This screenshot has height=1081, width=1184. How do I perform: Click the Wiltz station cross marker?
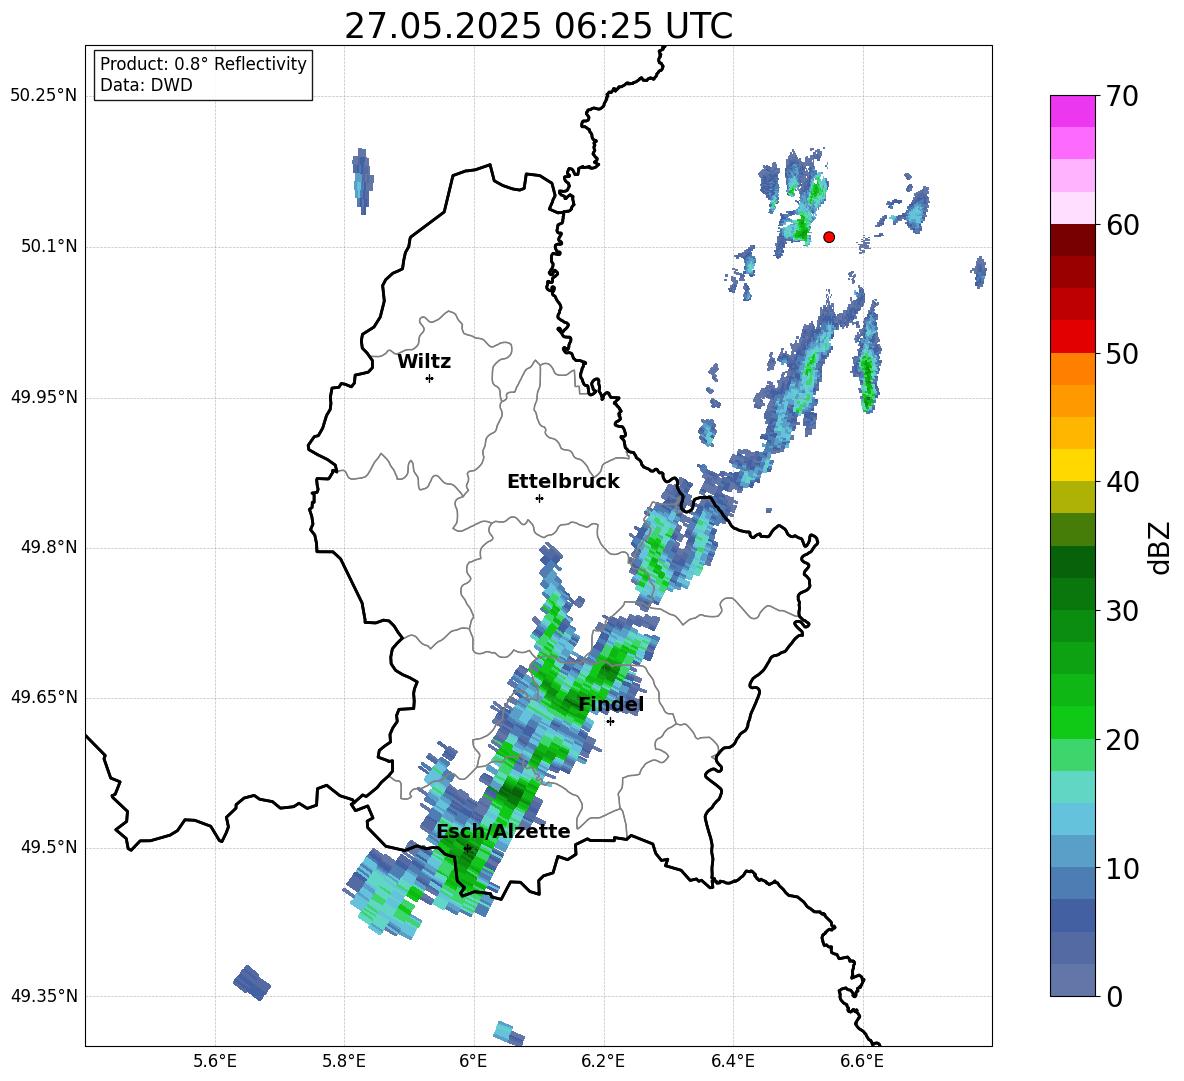point(430,378)
